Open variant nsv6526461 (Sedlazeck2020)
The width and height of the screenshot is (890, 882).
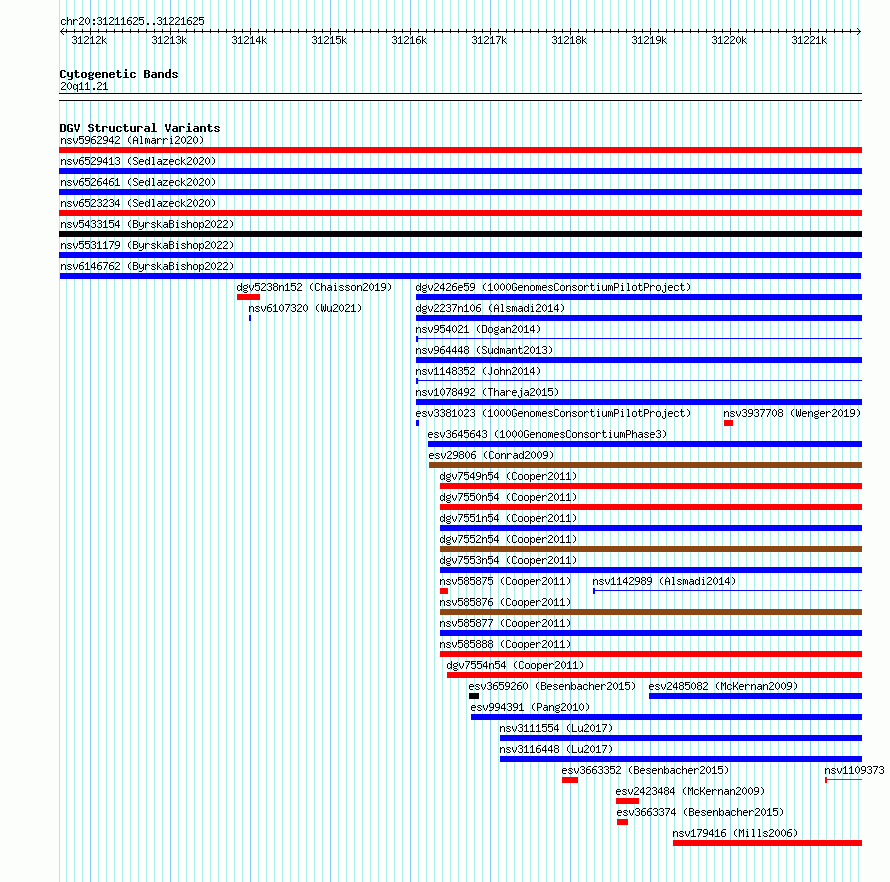[x=138, y=182]
